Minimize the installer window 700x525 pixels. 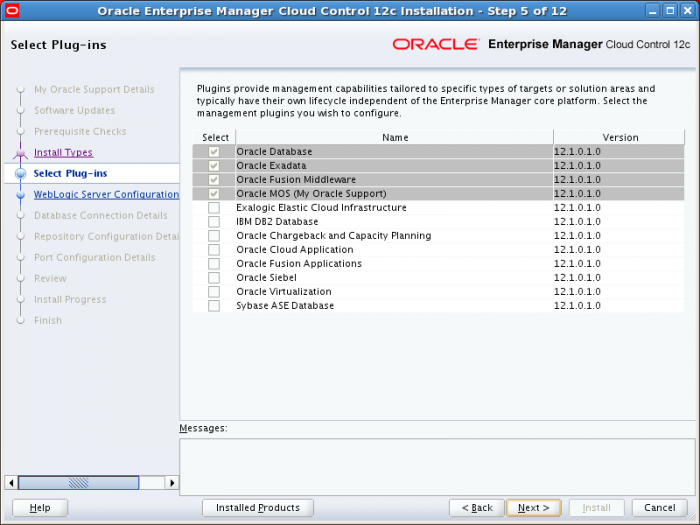click(x=653, y=11)
